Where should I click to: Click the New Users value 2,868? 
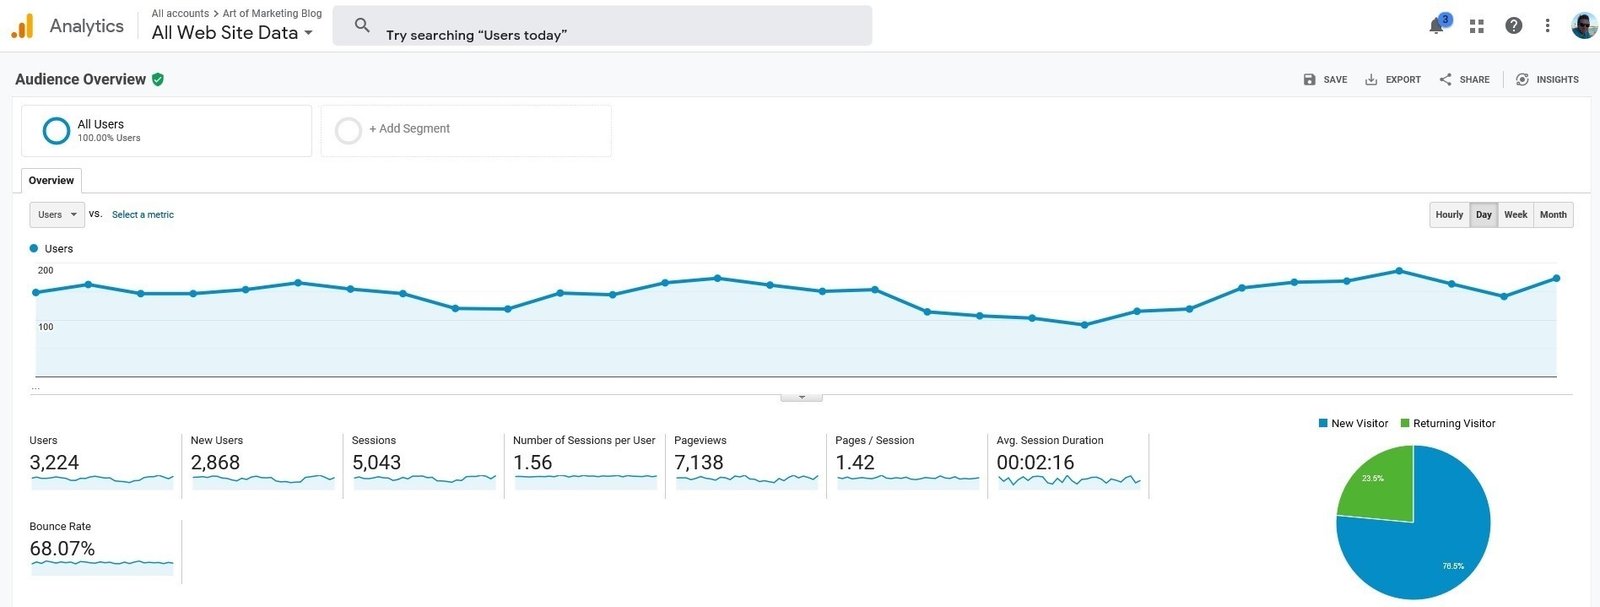coord(215,463)
